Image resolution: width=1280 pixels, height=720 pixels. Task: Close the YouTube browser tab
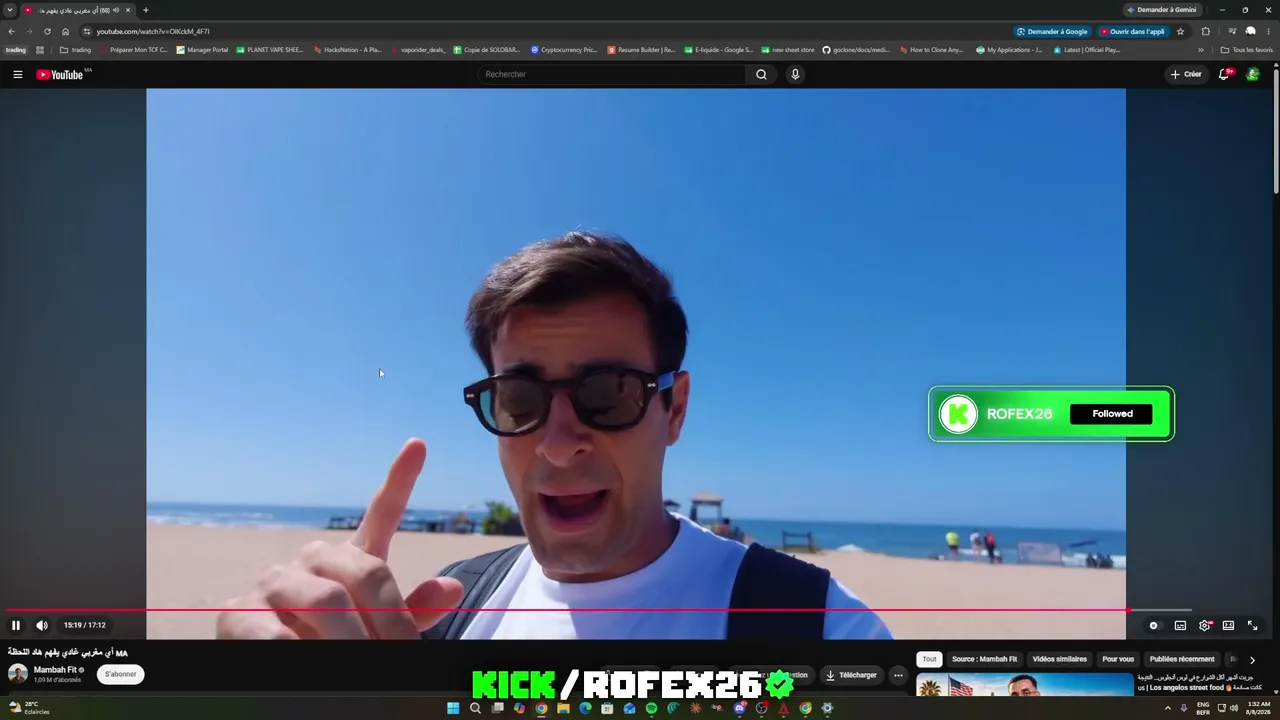pyautogui.click(x=128, y=10)
